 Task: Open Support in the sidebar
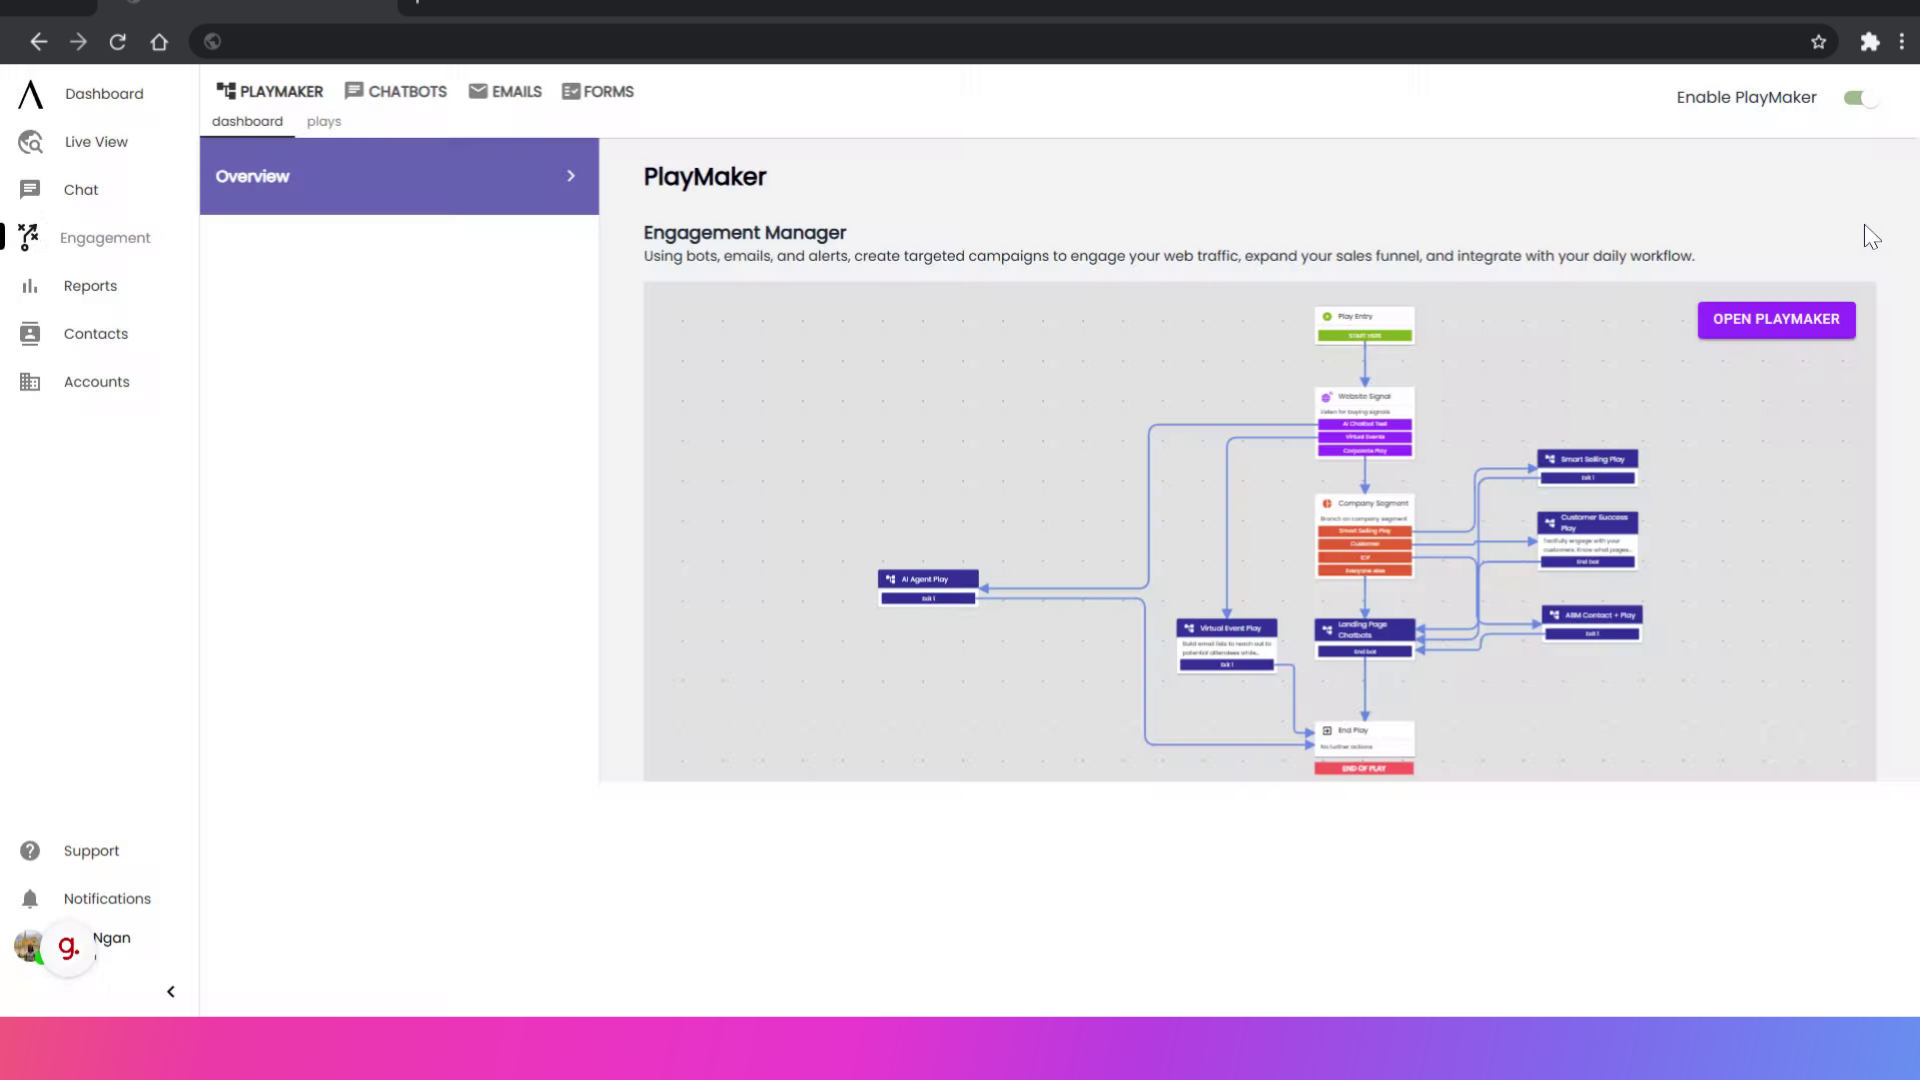(91, 851)
